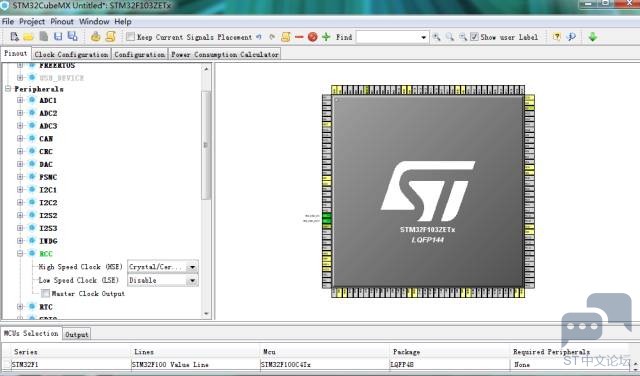
Task: Switch to the Output tab
Action: (x=77, y=334)
